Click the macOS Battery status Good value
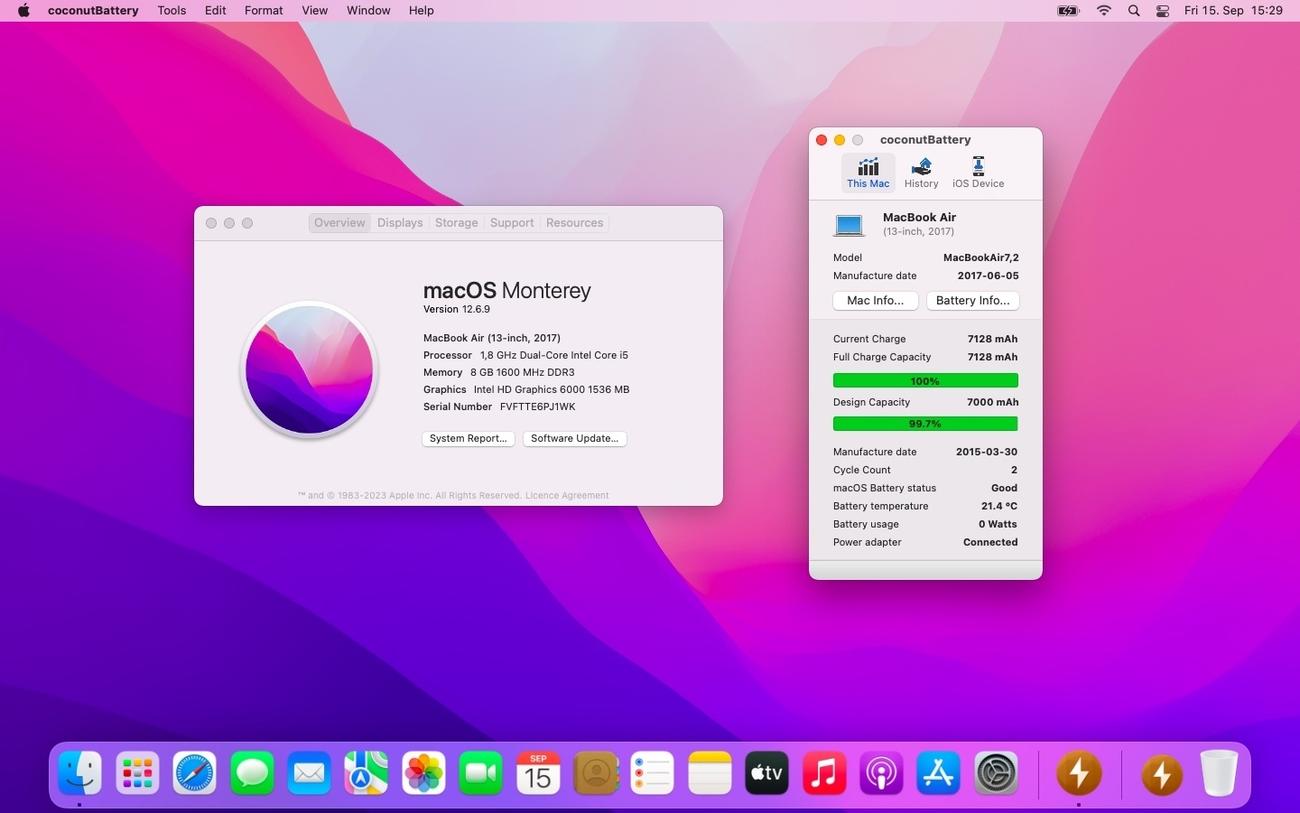 pos(1004,488)
